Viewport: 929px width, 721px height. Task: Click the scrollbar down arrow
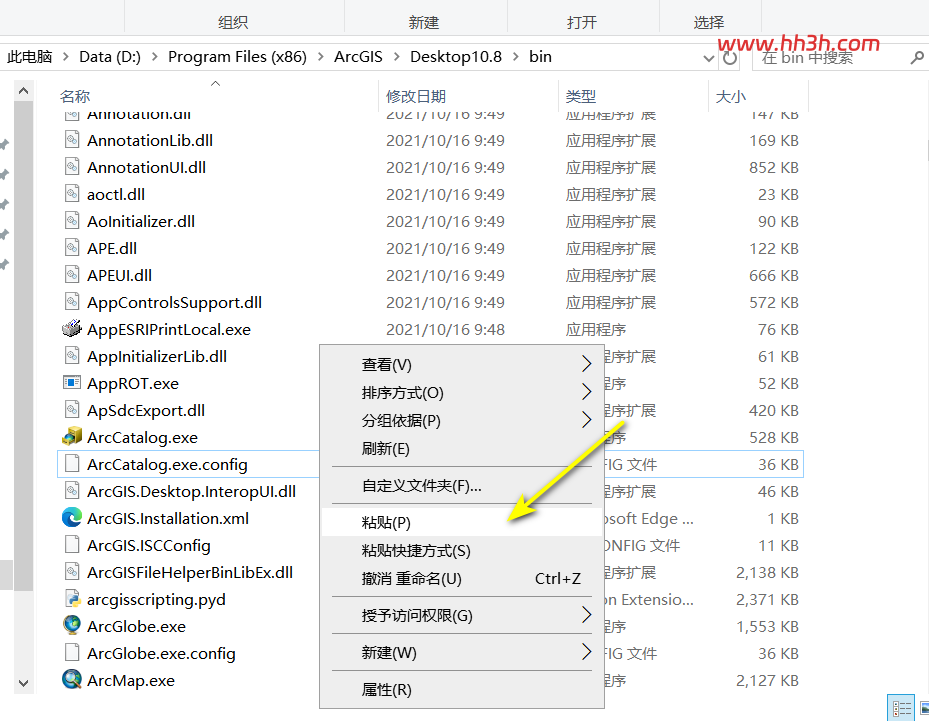click(24, 682)
